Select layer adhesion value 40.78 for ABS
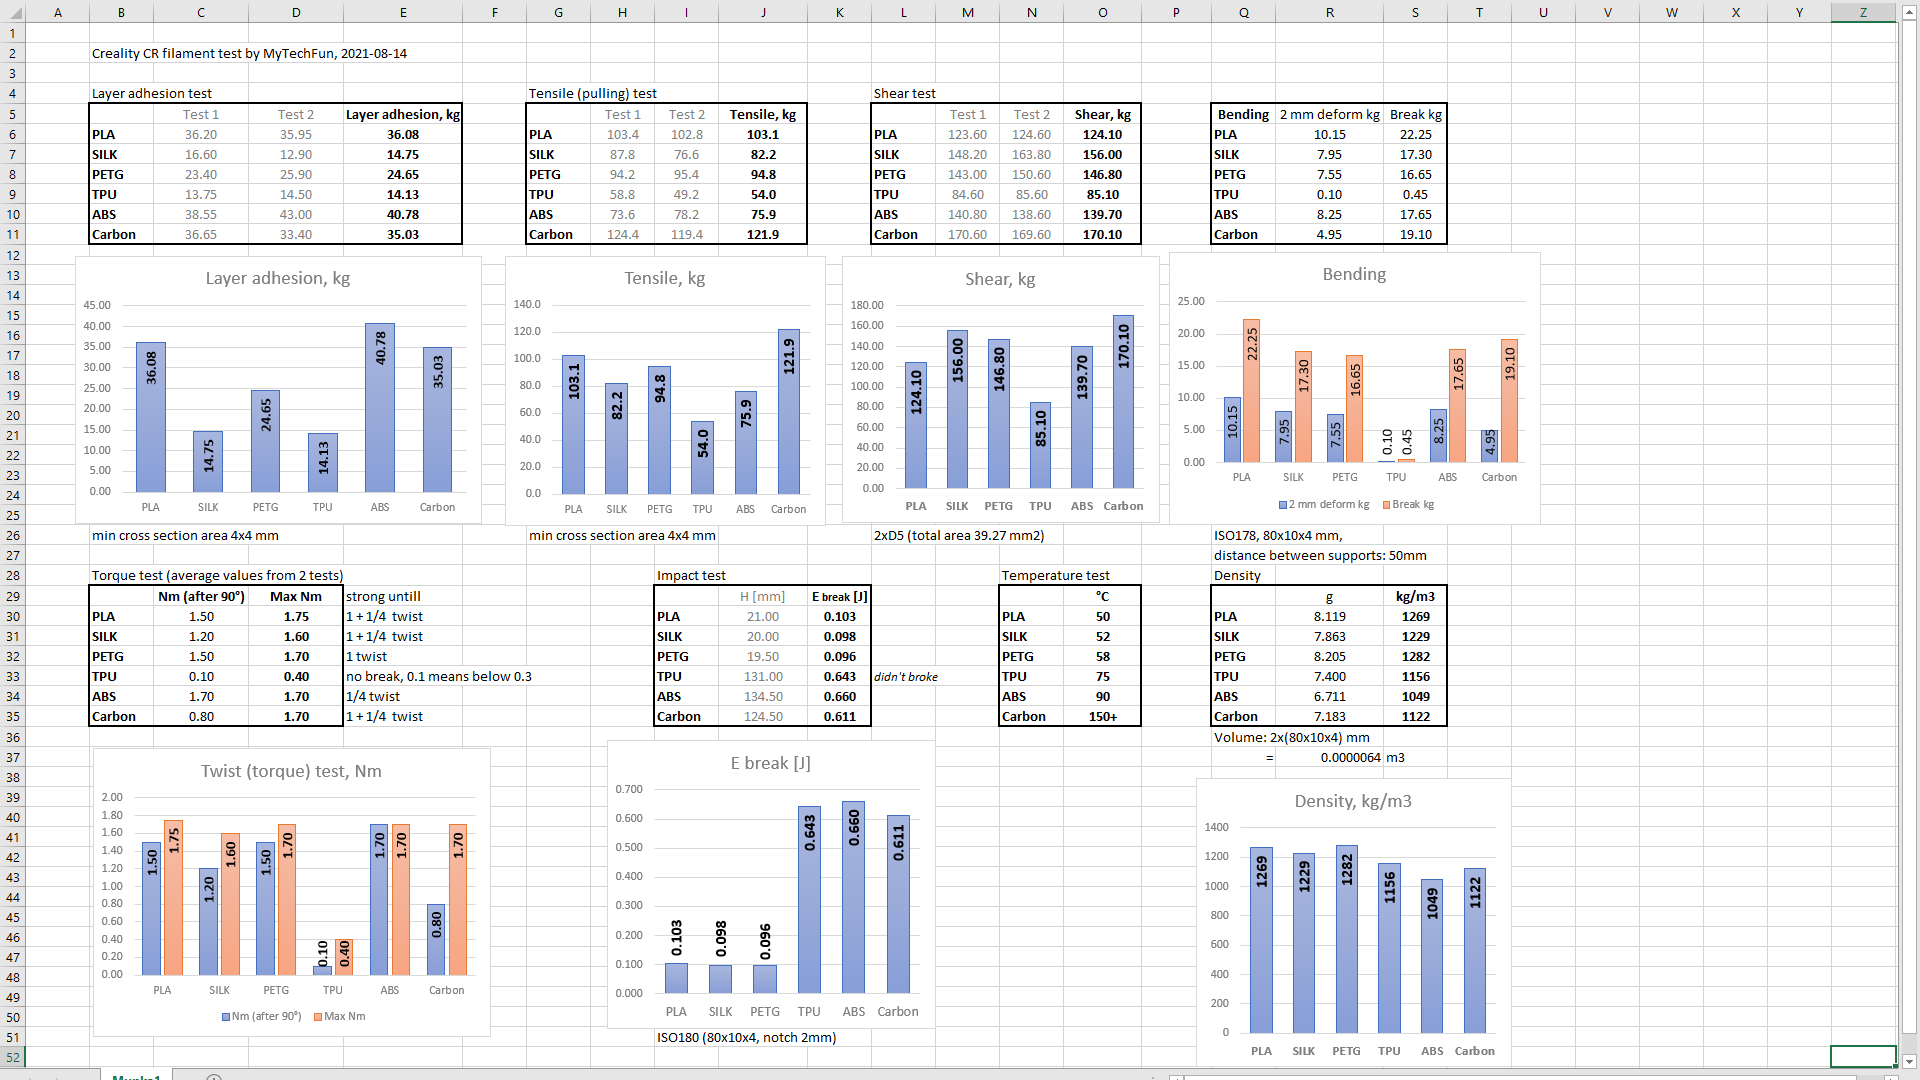 coord(403,215)
